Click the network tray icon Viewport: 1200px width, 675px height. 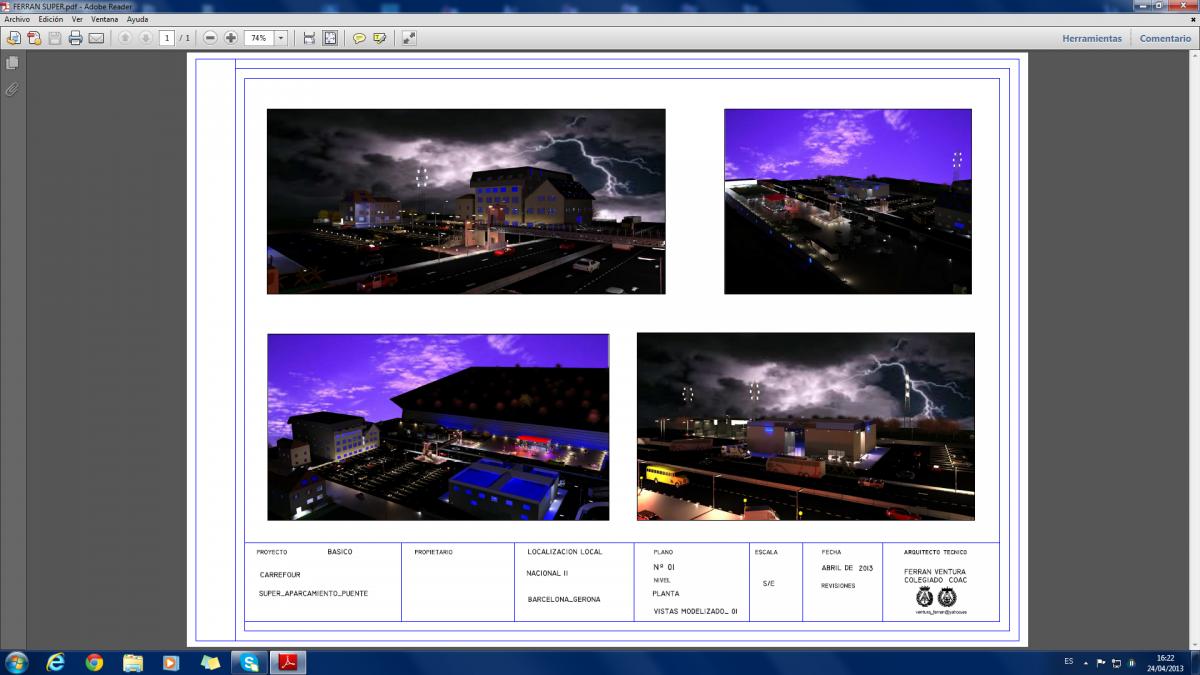click(1116, 662)
